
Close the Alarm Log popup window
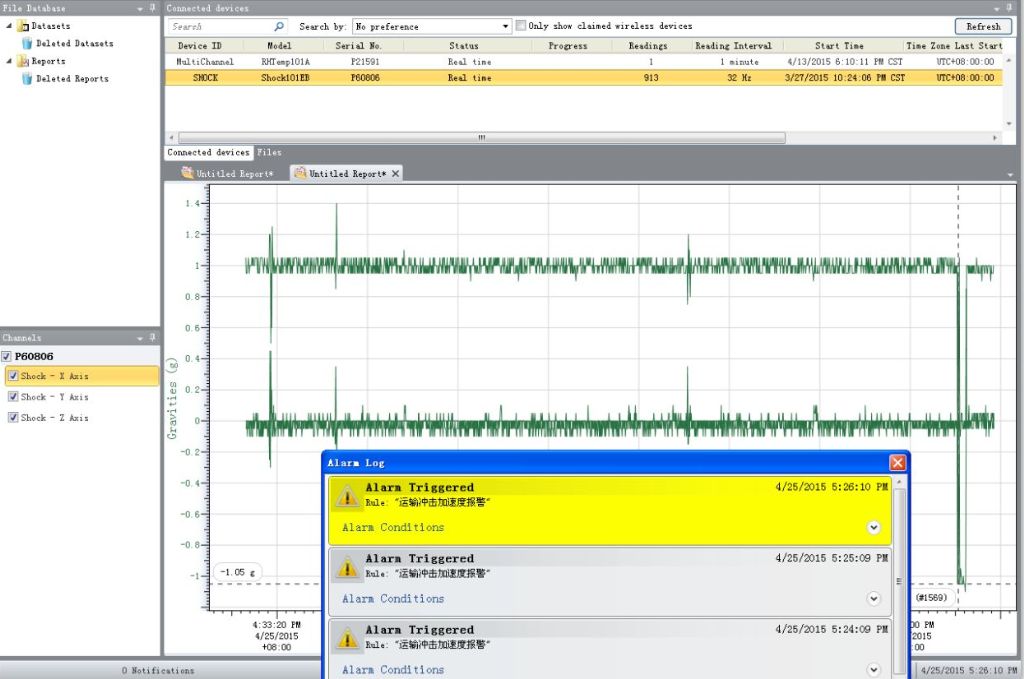coord(897,463)
